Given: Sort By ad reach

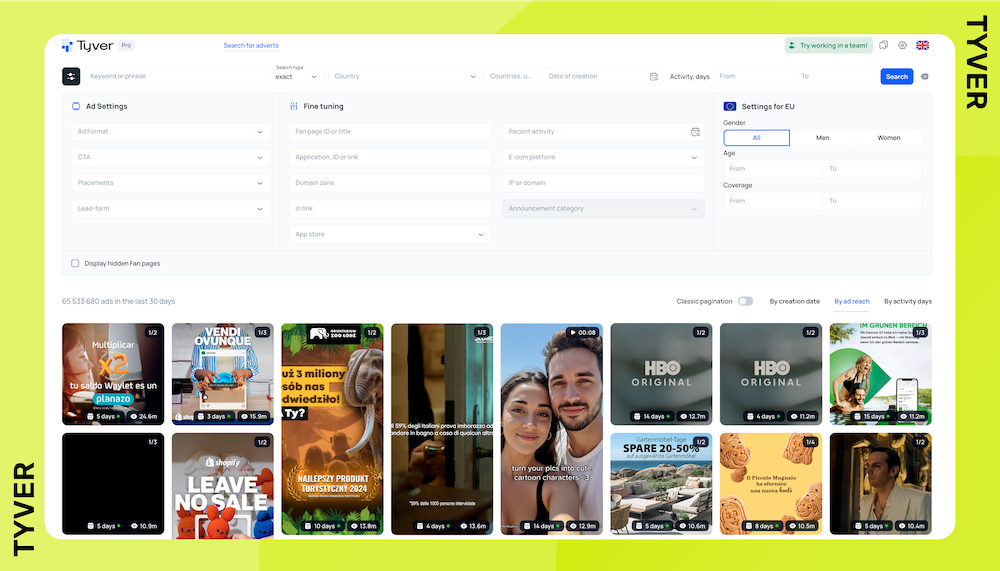Looking at the screenshot, I should pyautogui.click(x=852, y=301).
